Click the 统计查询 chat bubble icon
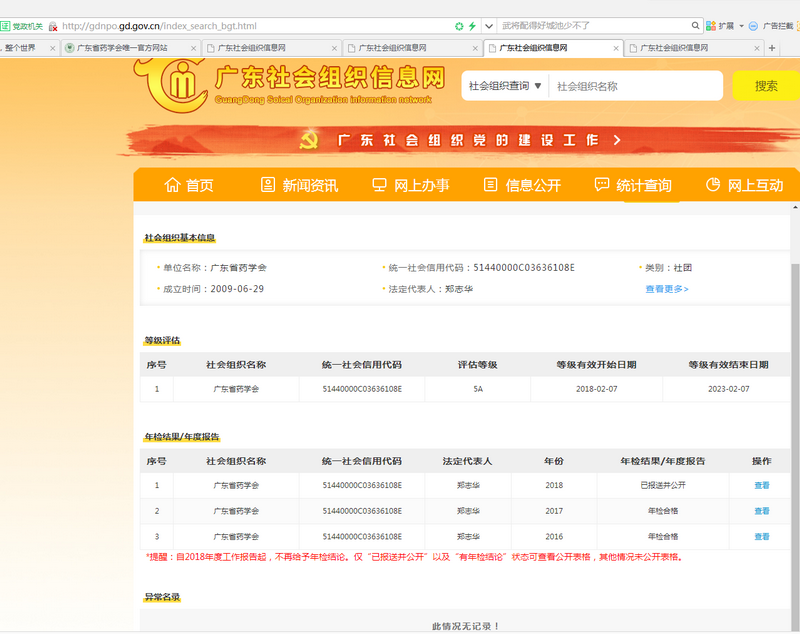Image resolution: width=800 pixels, height=634 pixels. (x=601, y=185)
